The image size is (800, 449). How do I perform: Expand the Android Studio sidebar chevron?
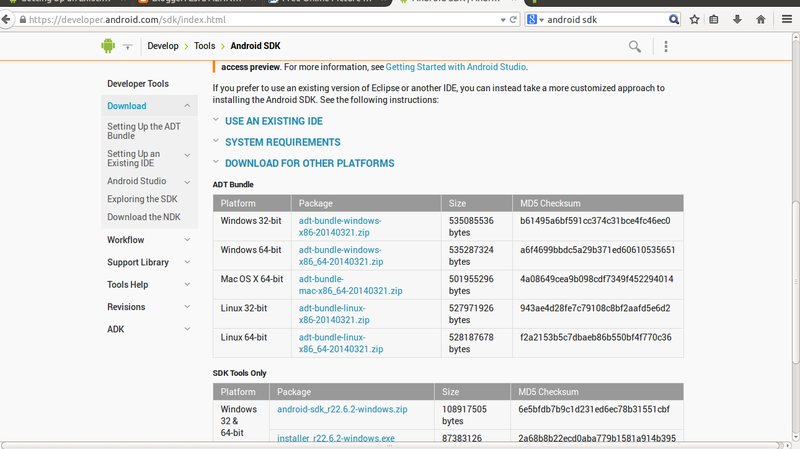187,182
